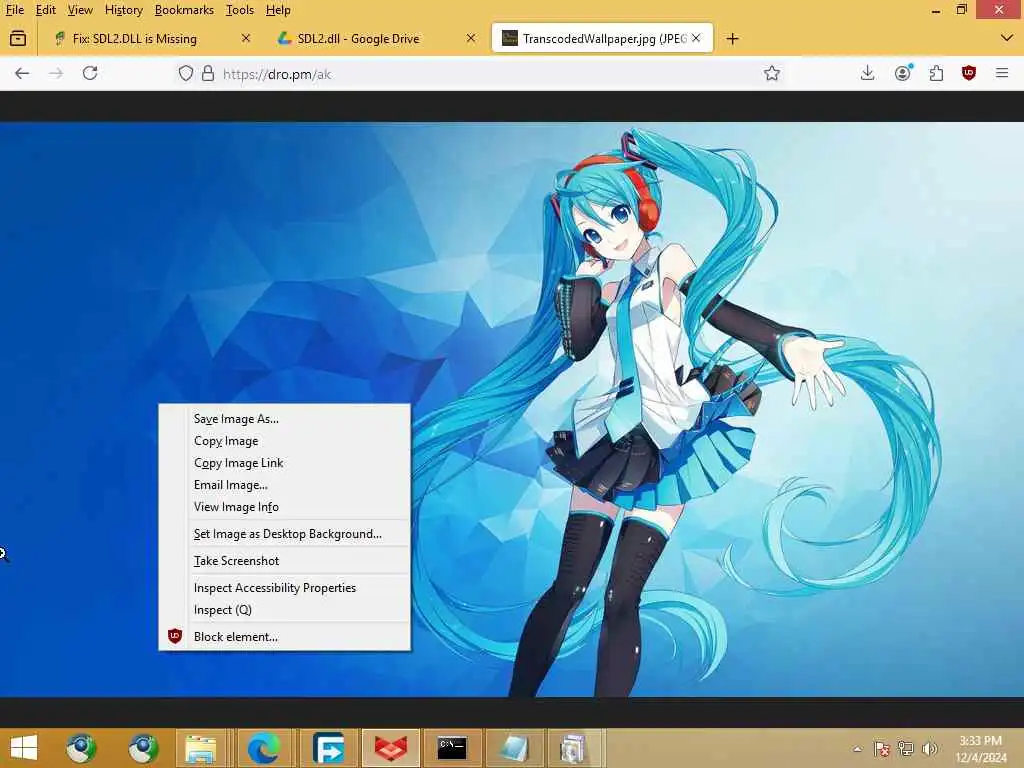Open the Downloads panel

(867, 73)
